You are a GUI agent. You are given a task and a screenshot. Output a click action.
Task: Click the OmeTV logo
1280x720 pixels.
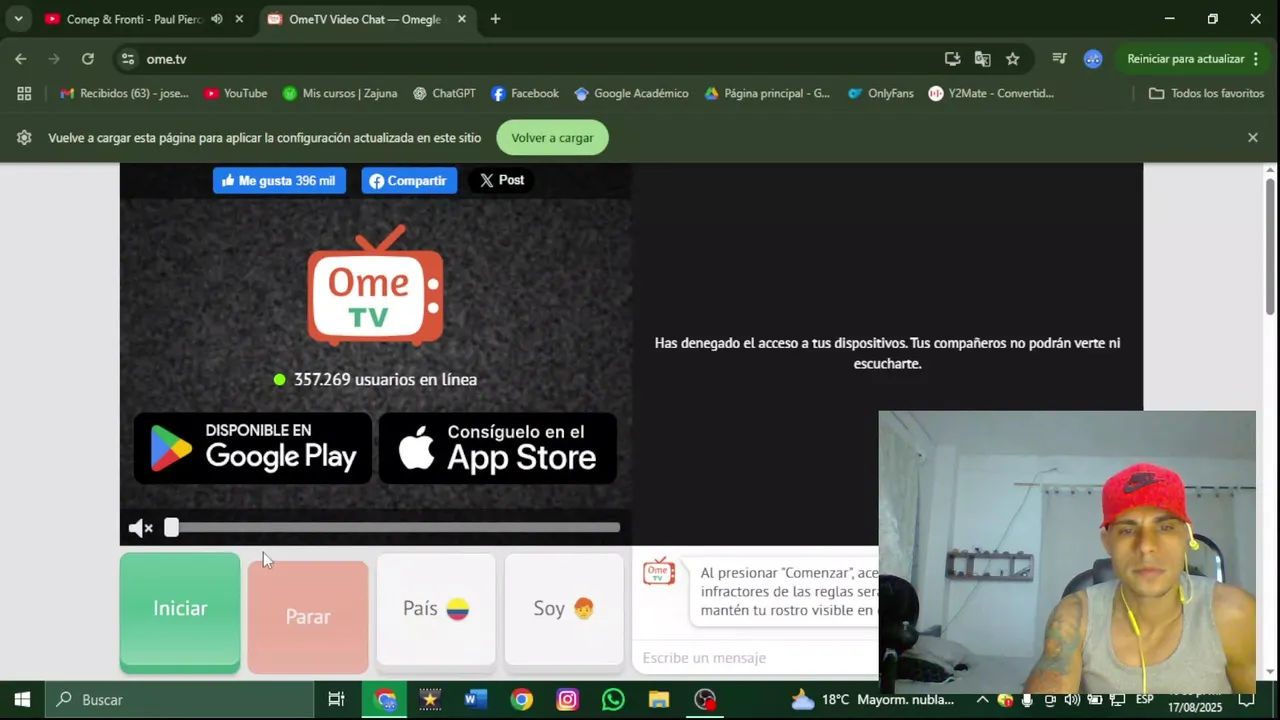click(x=375, y=286)
